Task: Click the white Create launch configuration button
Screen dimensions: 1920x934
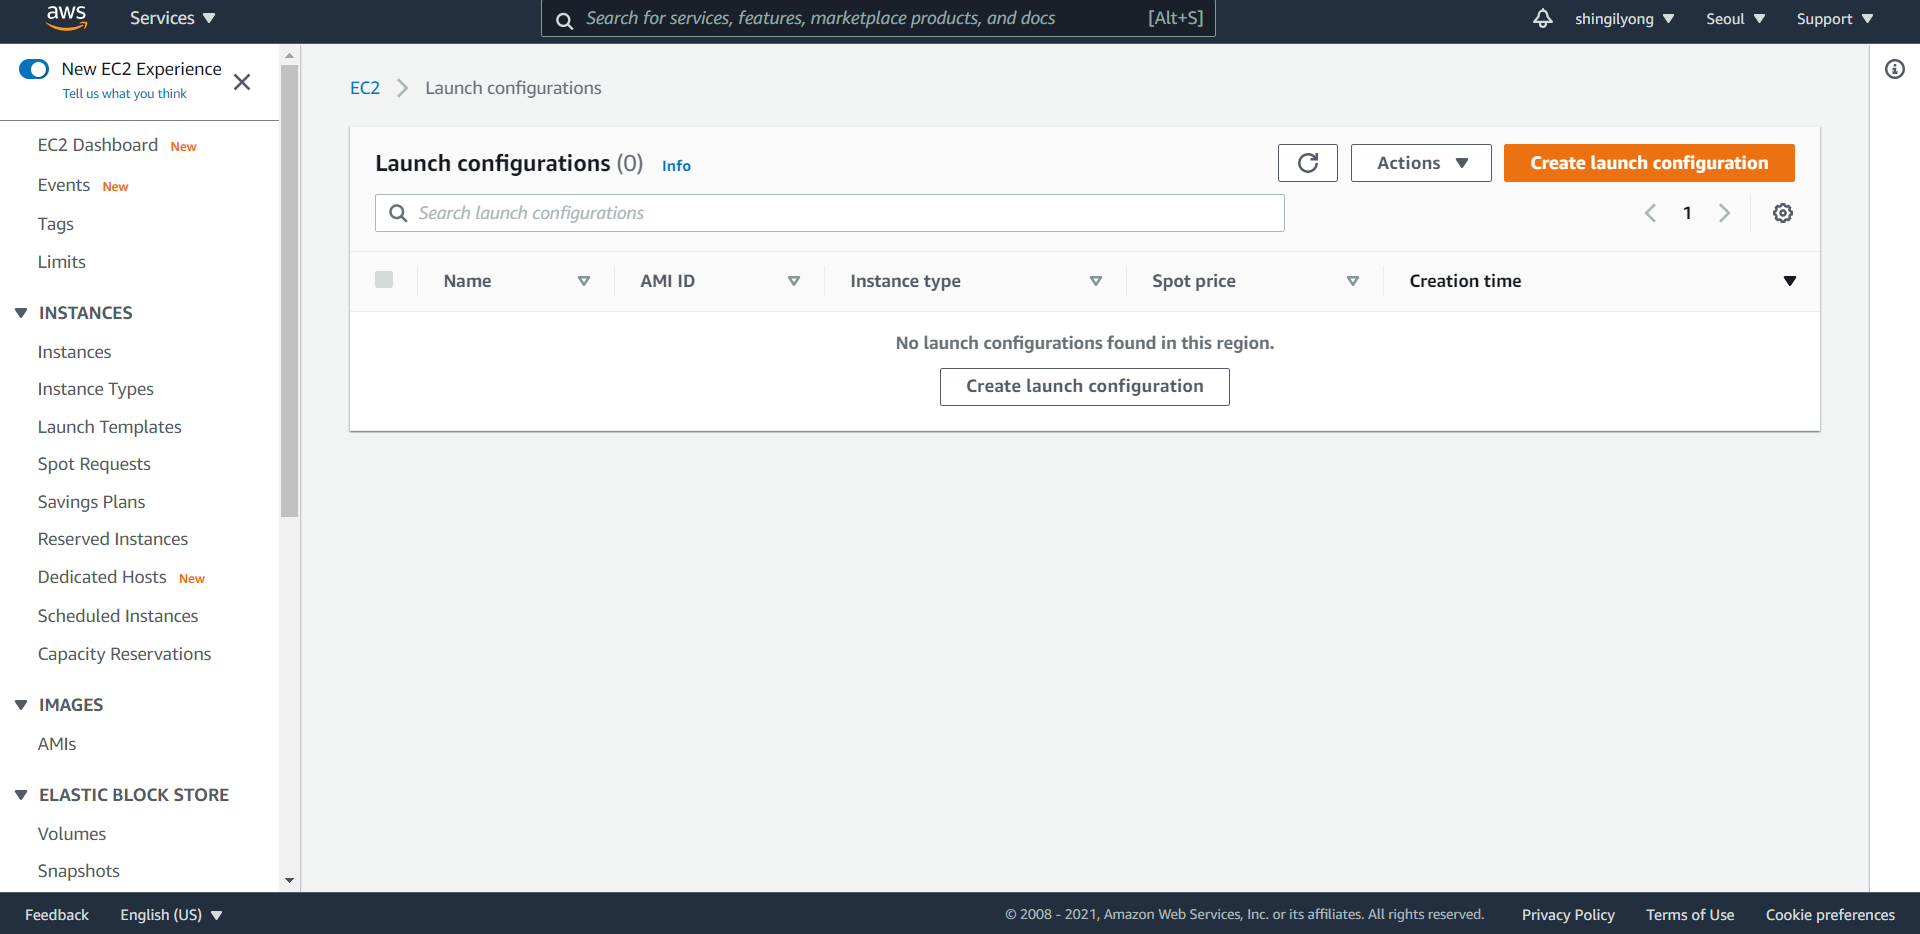Action: click(1085, 387)
